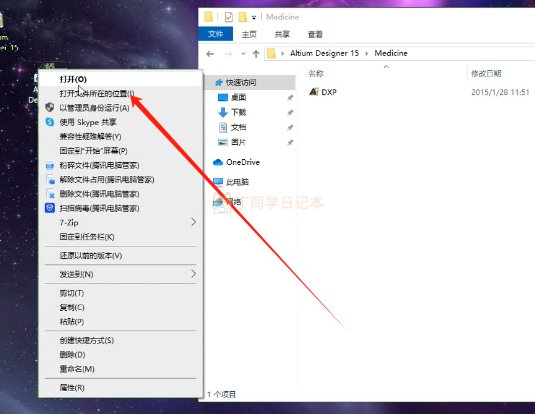
Task: Choose 复制(C) in context menu
Action: point(120,307)
